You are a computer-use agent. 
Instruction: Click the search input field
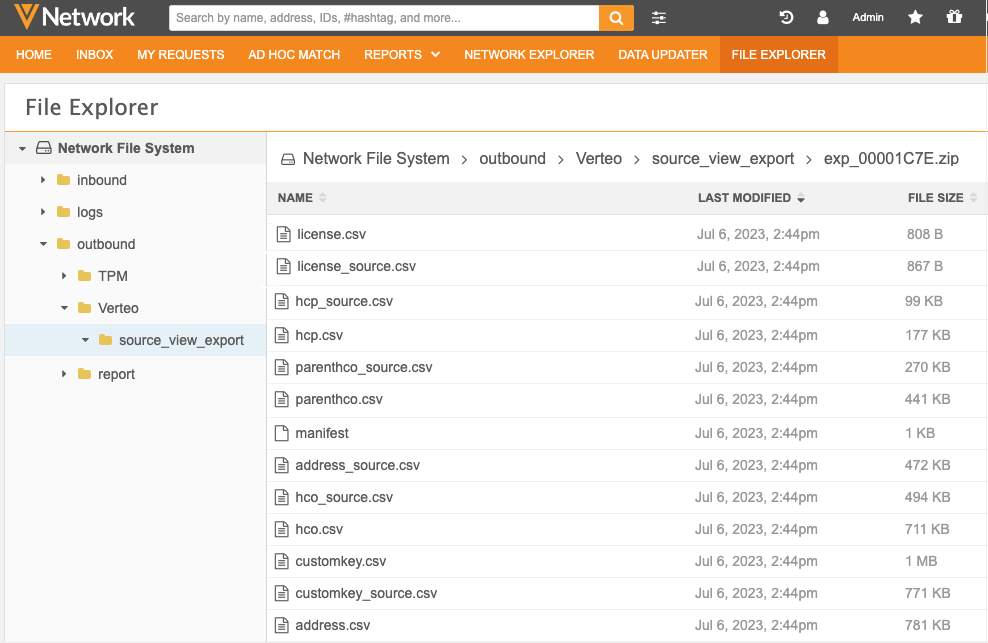coord(383,18)
